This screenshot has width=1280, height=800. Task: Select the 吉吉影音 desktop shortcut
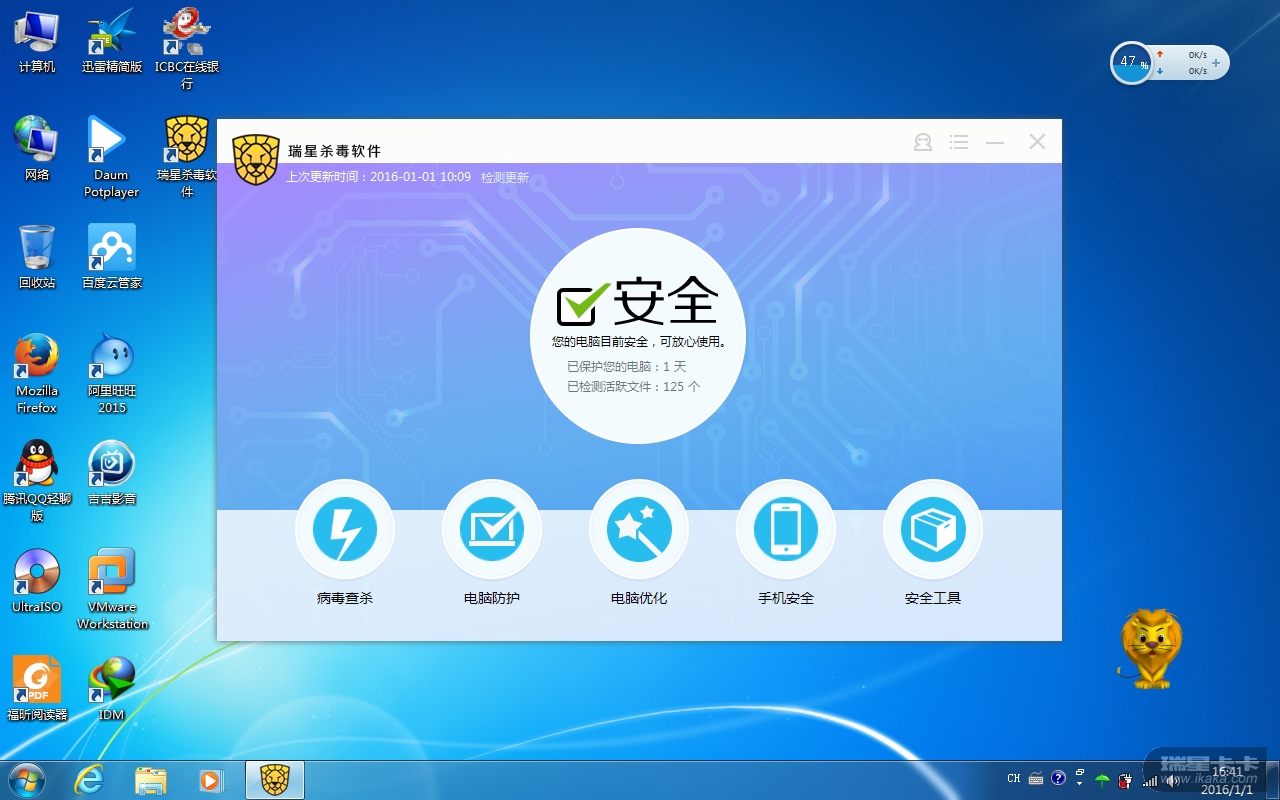tap(112, 473)
